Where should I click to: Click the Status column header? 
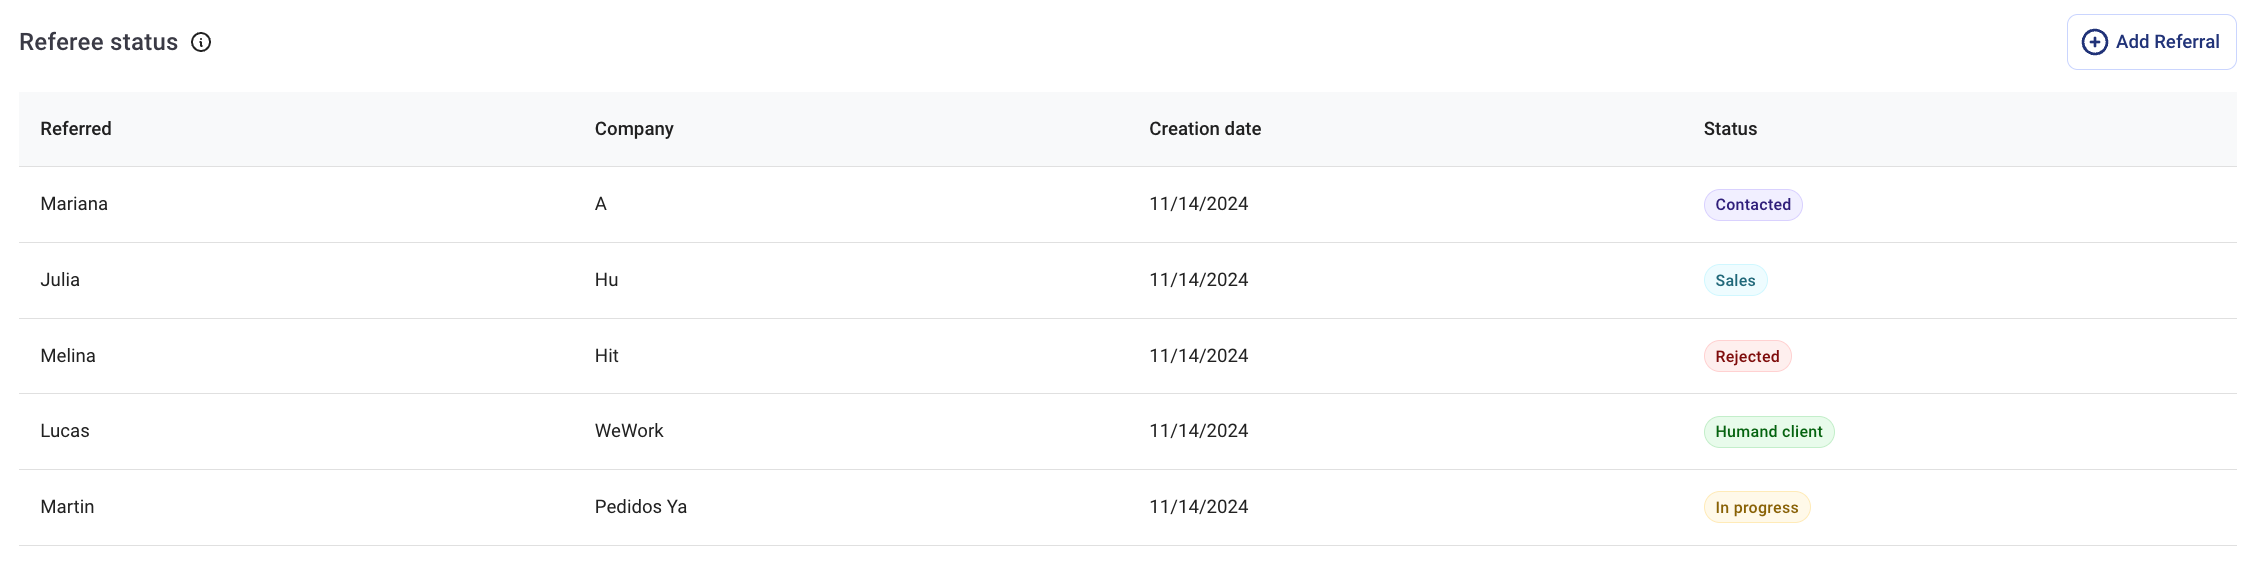[1730, 129]
